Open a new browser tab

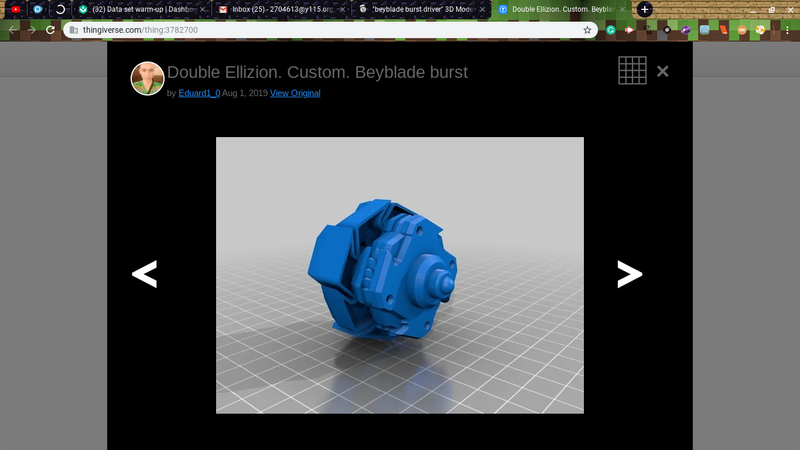(645, 9)
